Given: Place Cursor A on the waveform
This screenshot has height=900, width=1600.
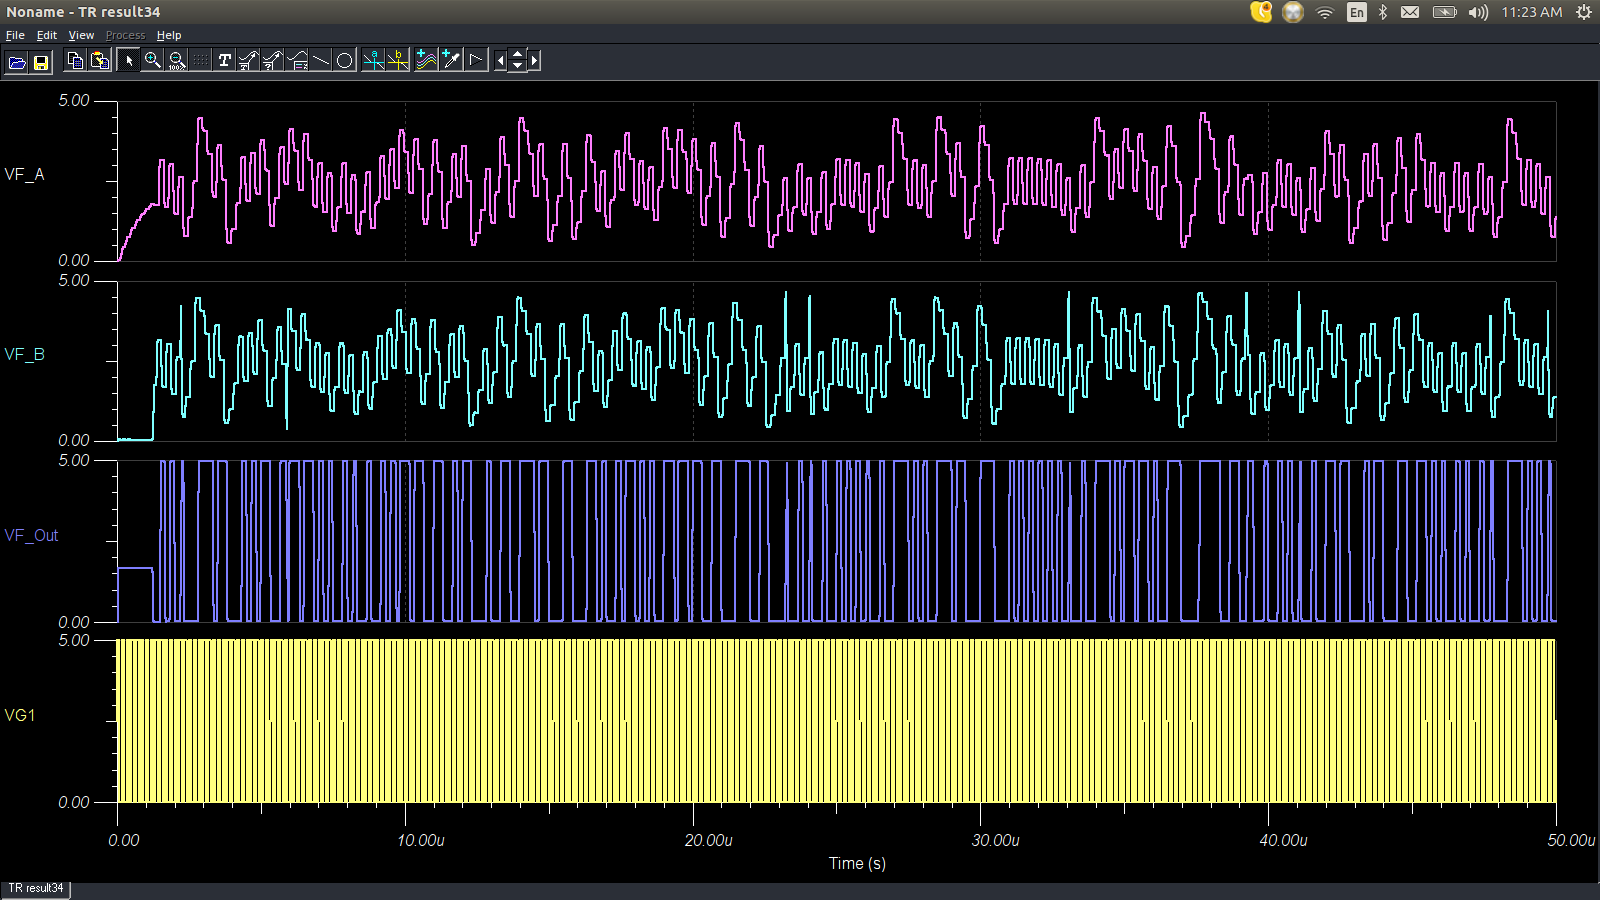Looking at the screenshot, I should (373, 60).
